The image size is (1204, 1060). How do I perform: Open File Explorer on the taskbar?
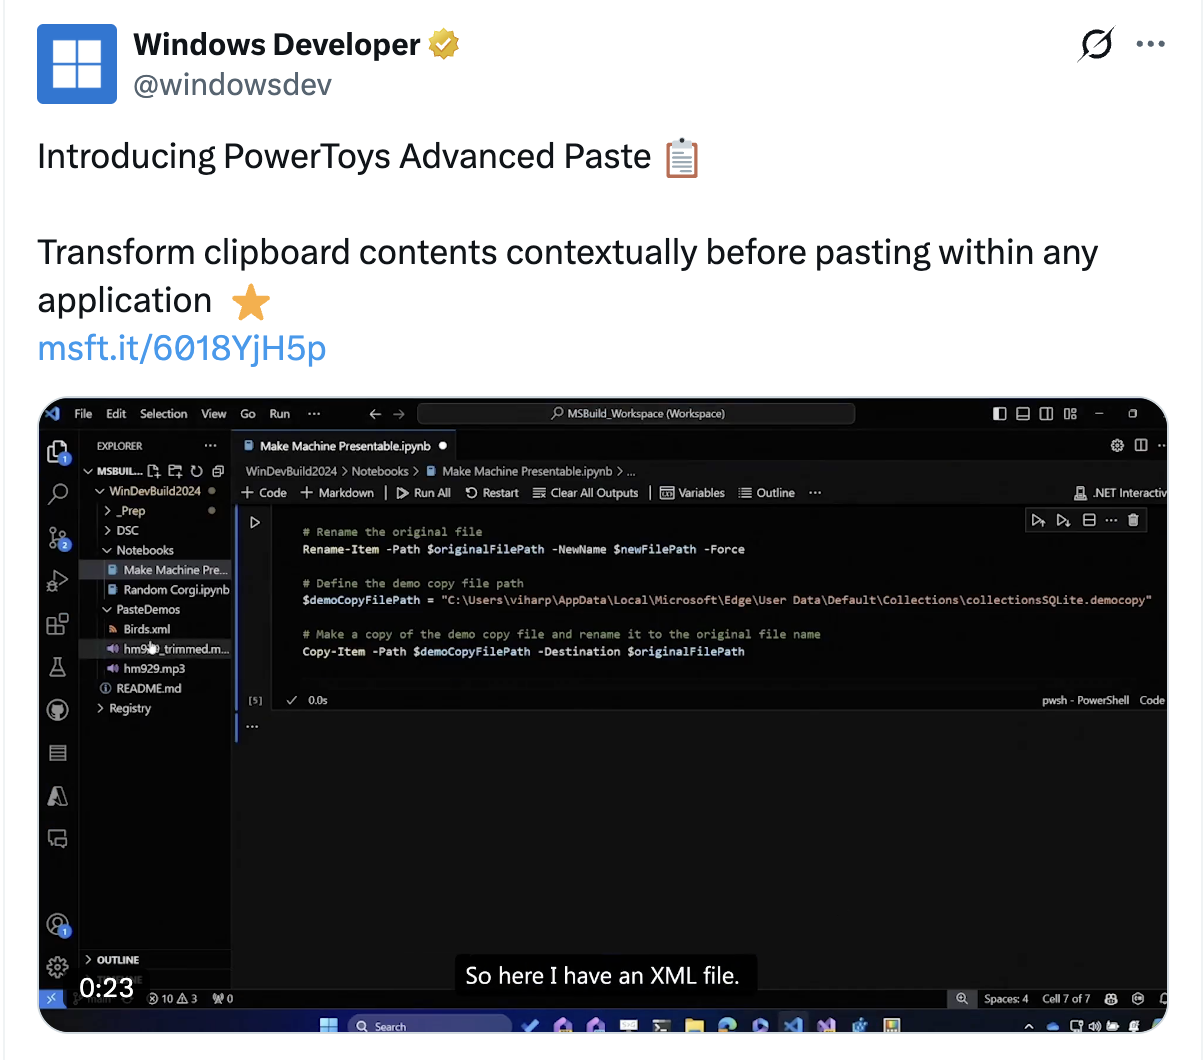click(694, 1026)
